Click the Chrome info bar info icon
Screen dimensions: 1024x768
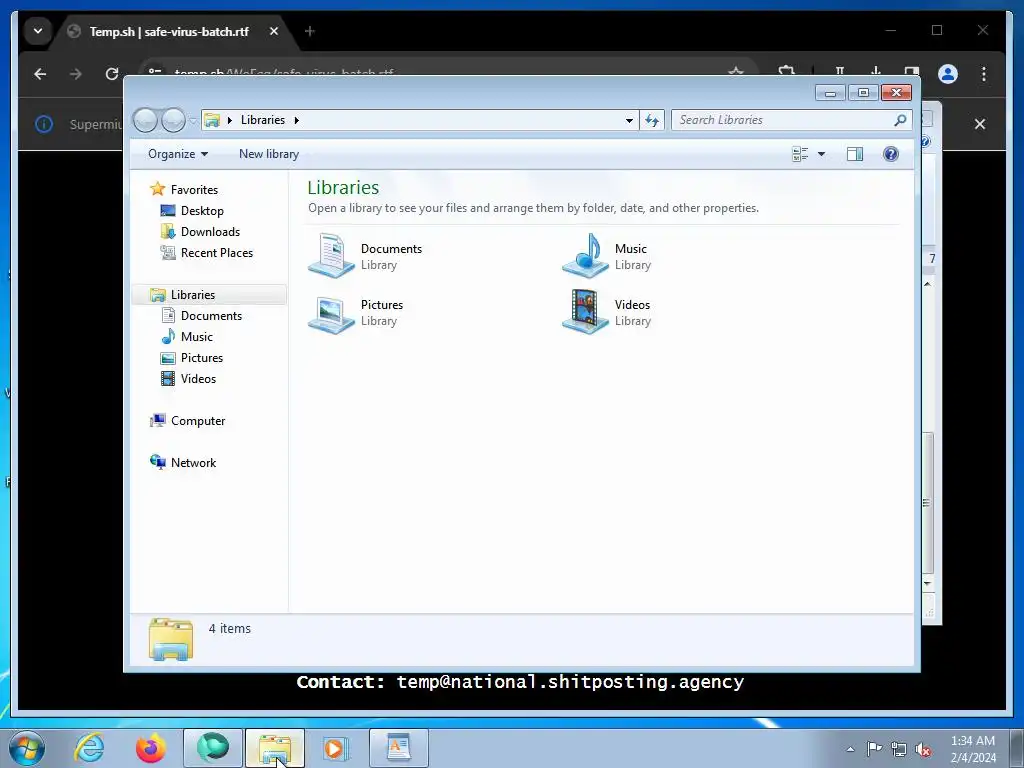click(44, 124)
